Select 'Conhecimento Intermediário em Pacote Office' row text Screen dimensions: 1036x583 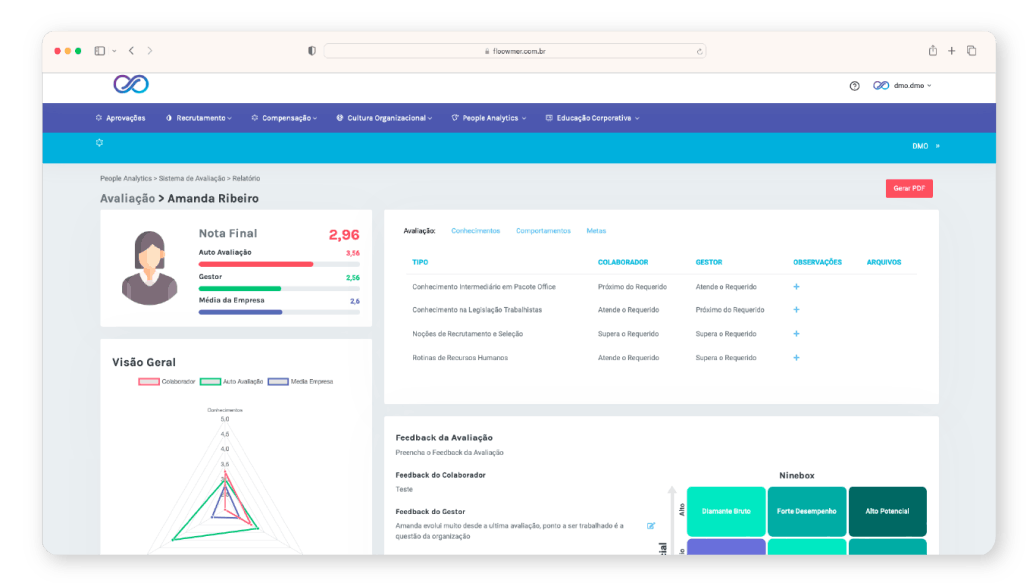(484, 287)
